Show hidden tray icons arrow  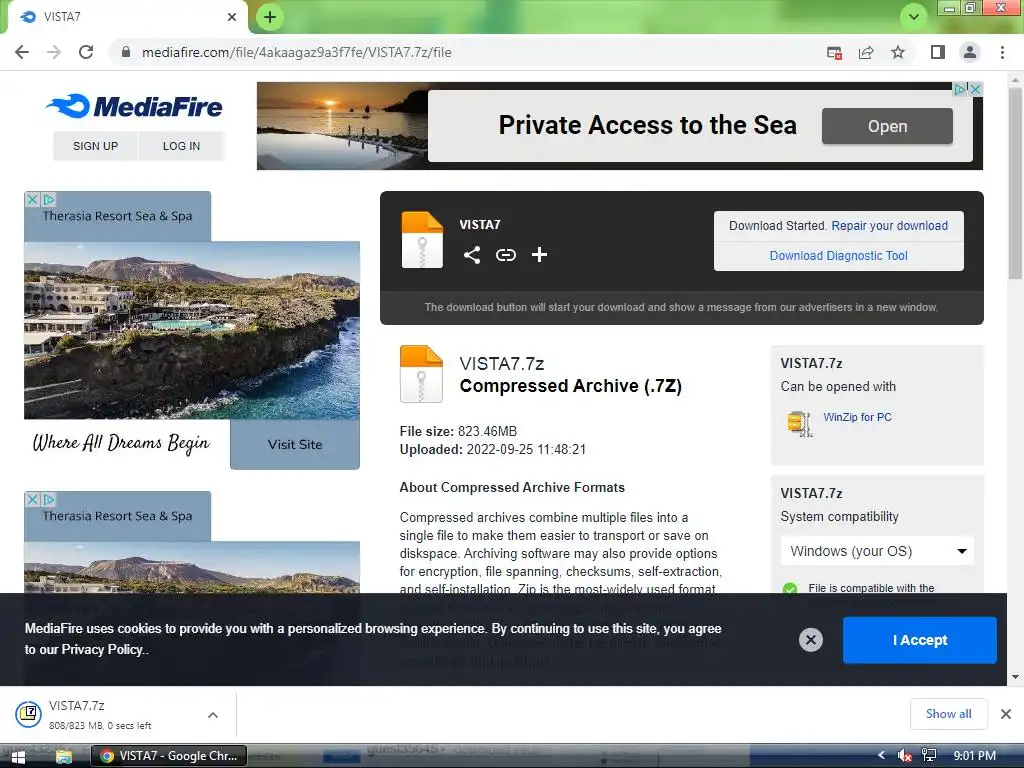click(x=881, y=755)
